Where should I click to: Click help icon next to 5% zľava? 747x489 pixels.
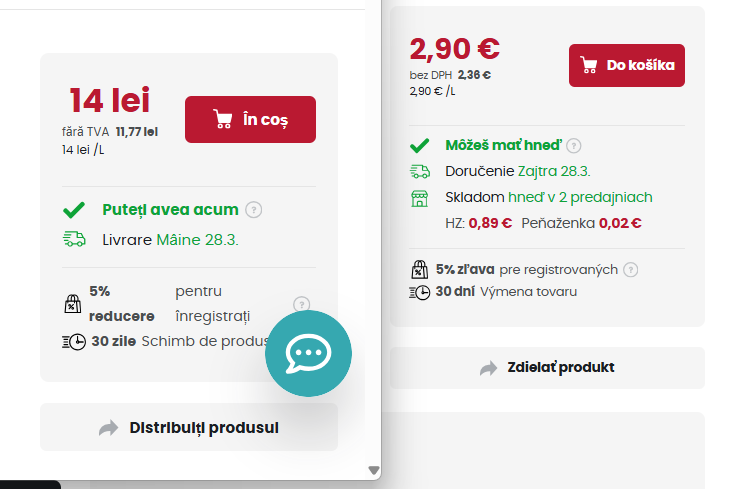coord(631,270)
